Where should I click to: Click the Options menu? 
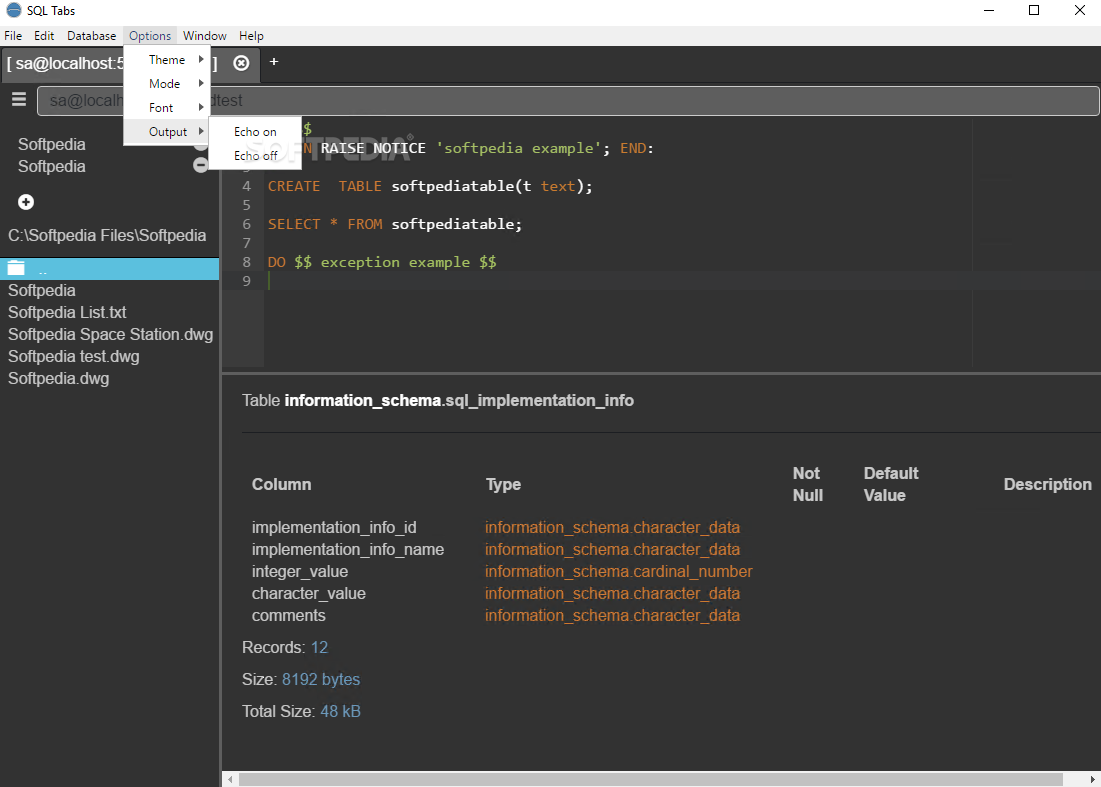(x=150, y=36)
